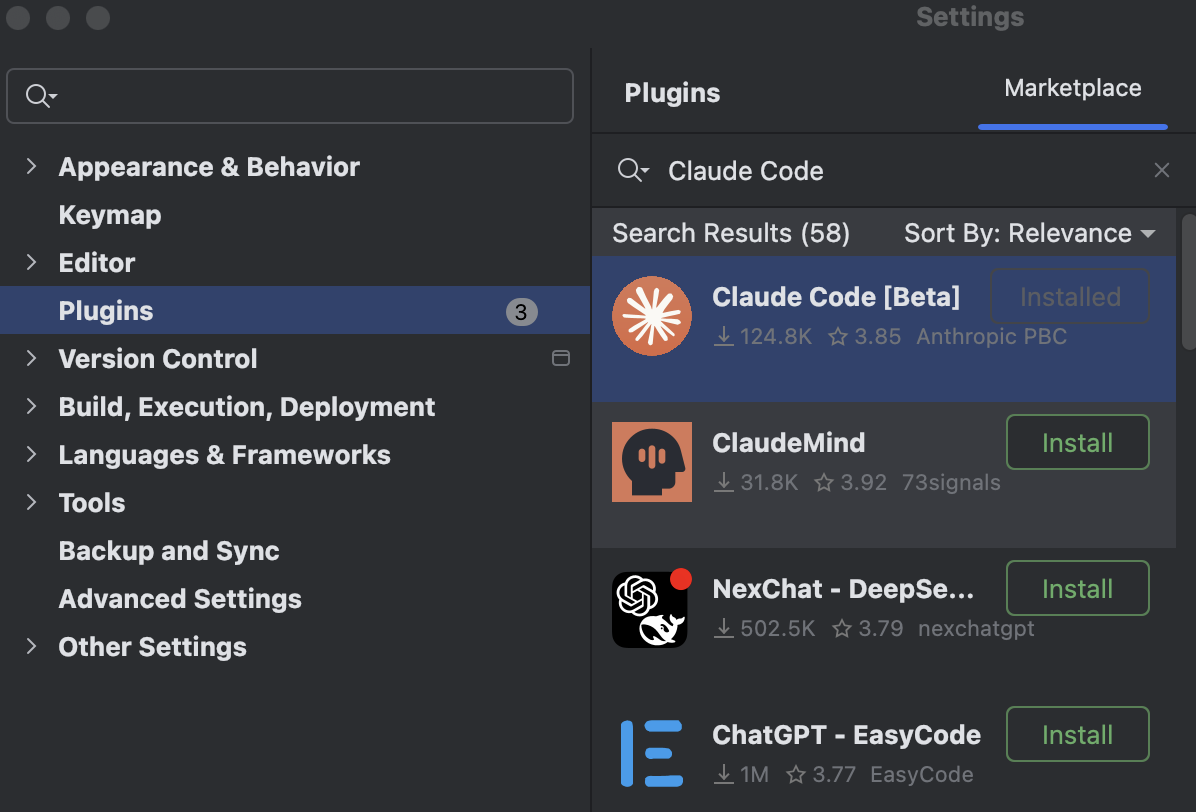The width and height of the screenshot is (1196, 812).
Task: Switch to the Marketplace tab
Action: [x=1072, y=88]
